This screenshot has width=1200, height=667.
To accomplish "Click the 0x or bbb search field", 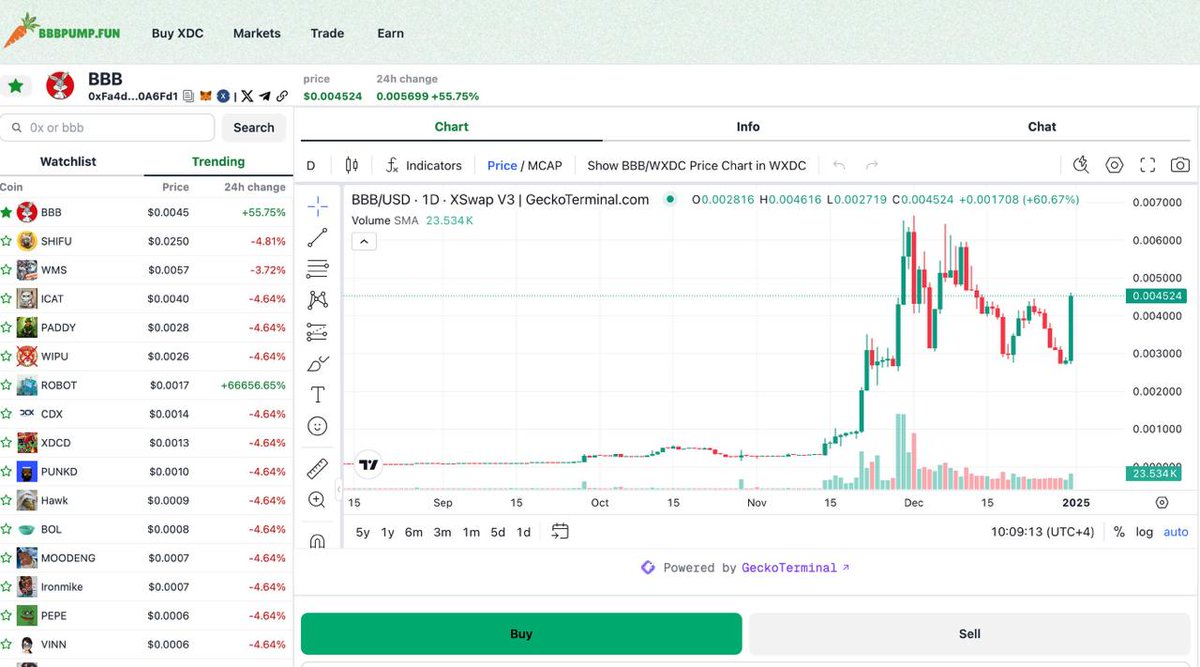I will pos(107,128).
